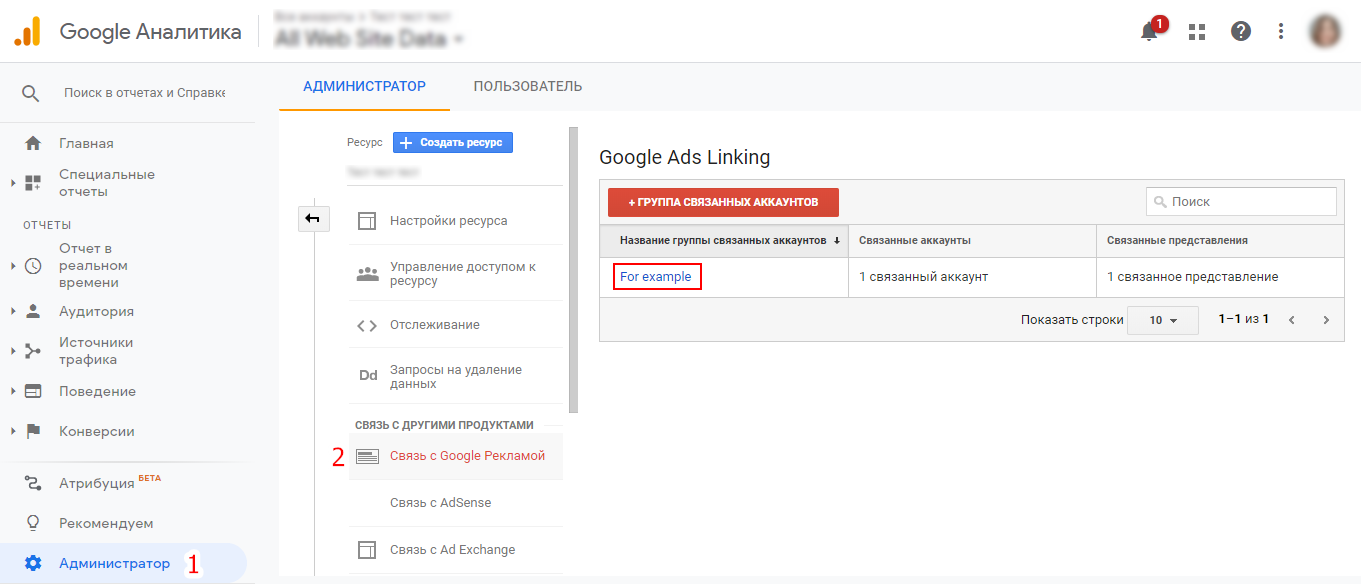Viewport: 1361px width, 584px height.
Task: Expand the Конверсии section arrow
Action: click(13, 431)
